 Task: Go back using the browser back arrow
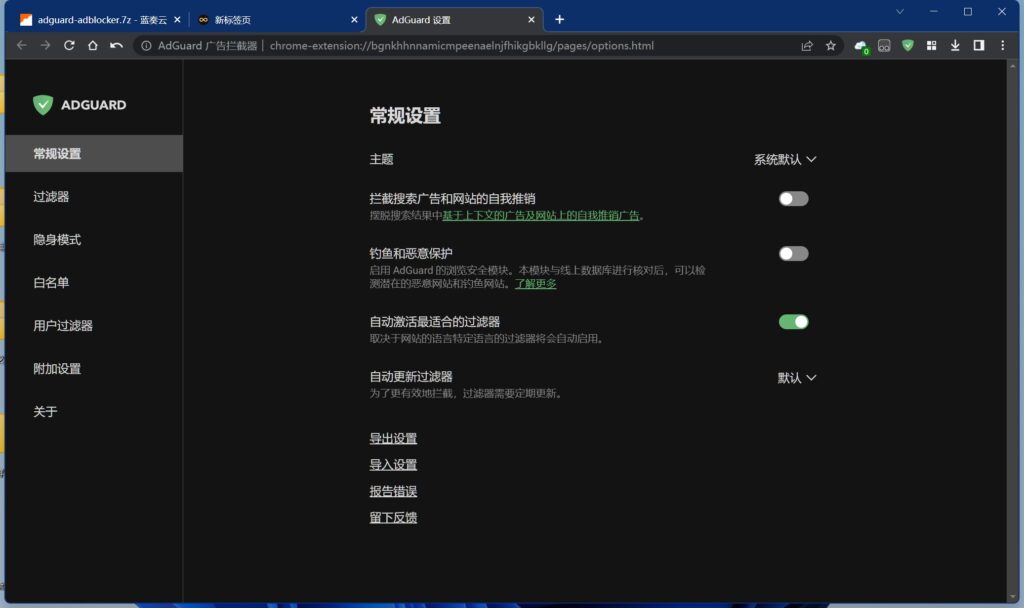click(x=22, y=46)
